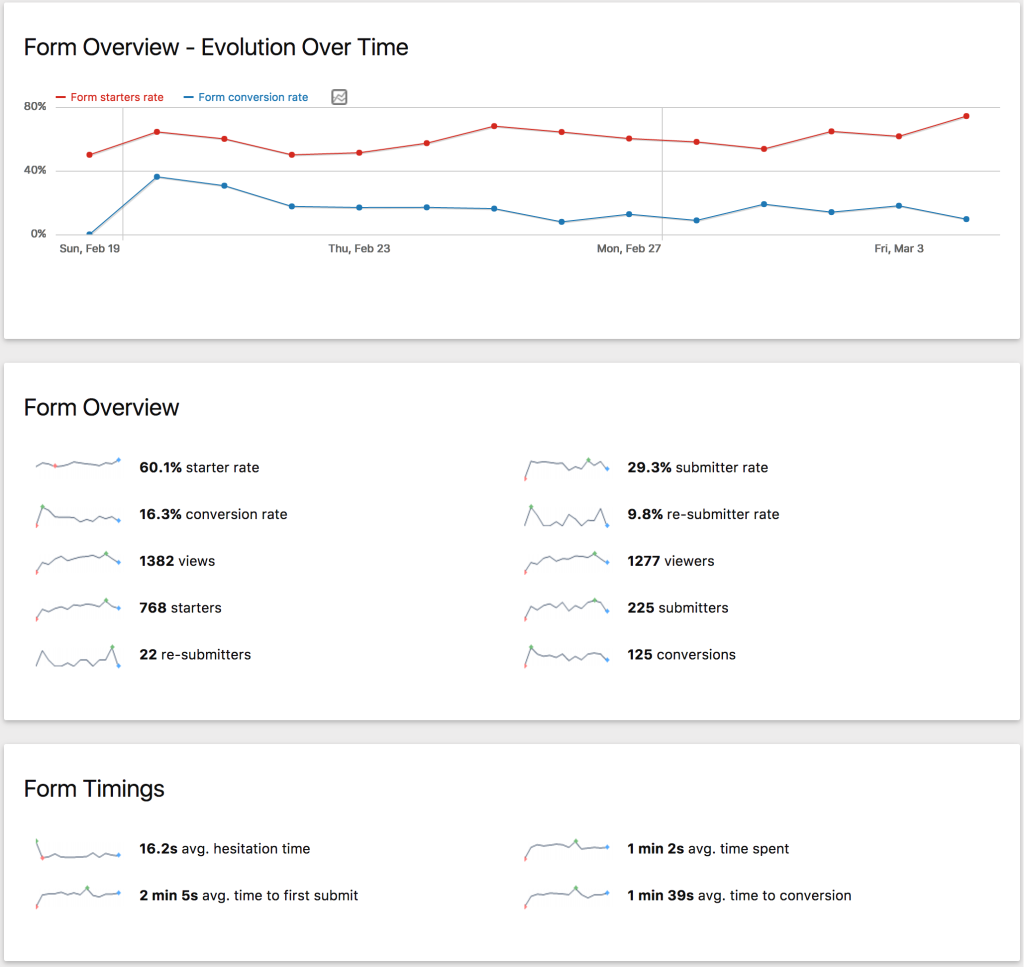
Task: Select avg. time to conversion metric
Action: [x=739, y=895]
